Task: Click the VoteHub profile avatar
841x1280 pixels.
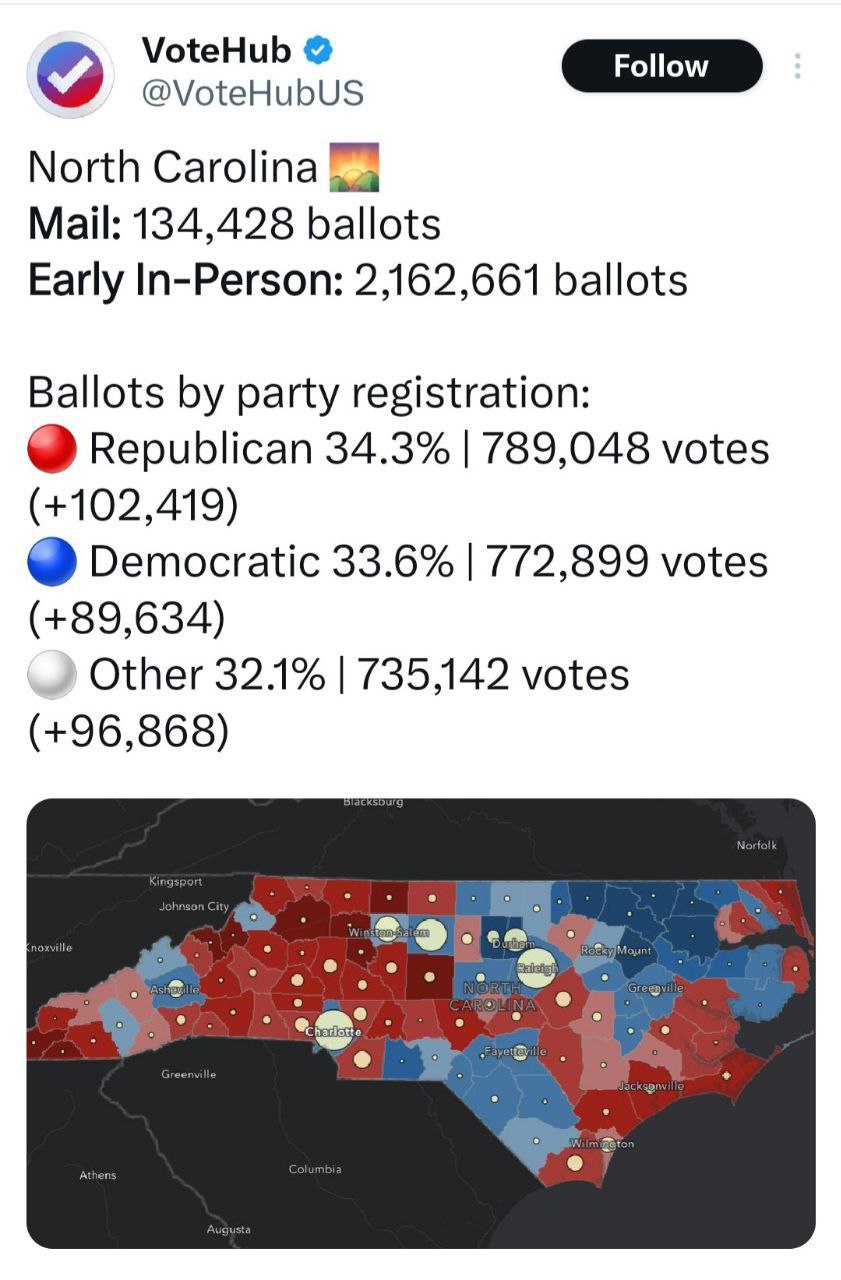Action: pyautogui.click(x=70, y=75)
